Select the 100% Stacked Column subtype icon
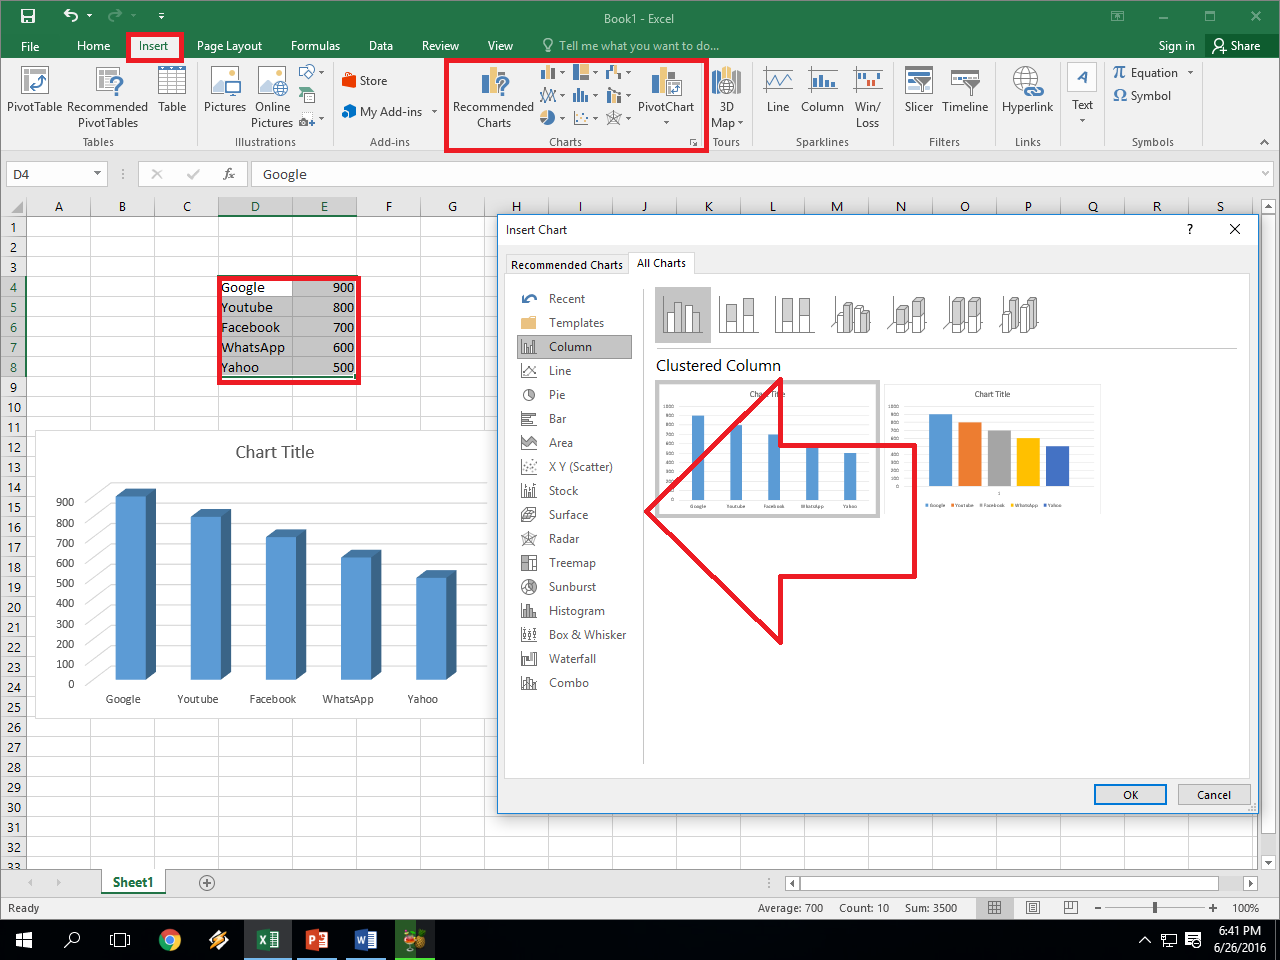Image resolution: width=1280 pixels, height=960 pixels. pyautogui.click(x=795, y=315)
